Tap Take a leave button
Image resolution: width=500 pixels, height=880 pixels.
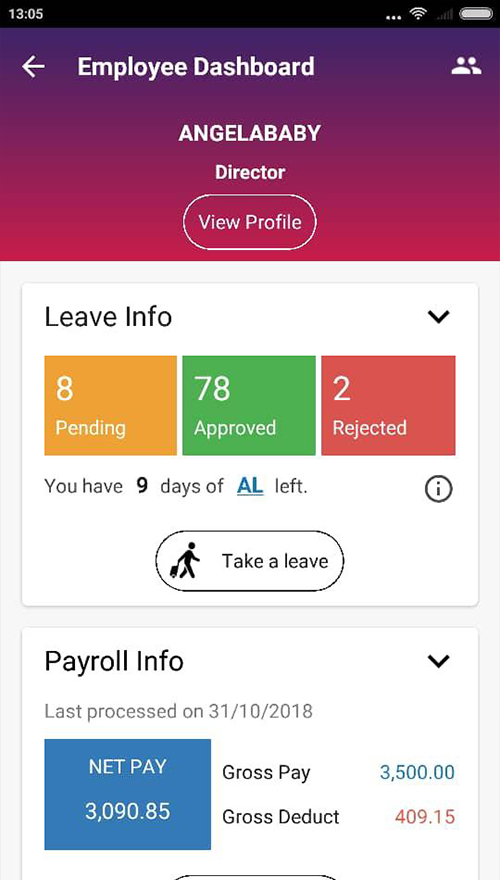pos(250,561)
